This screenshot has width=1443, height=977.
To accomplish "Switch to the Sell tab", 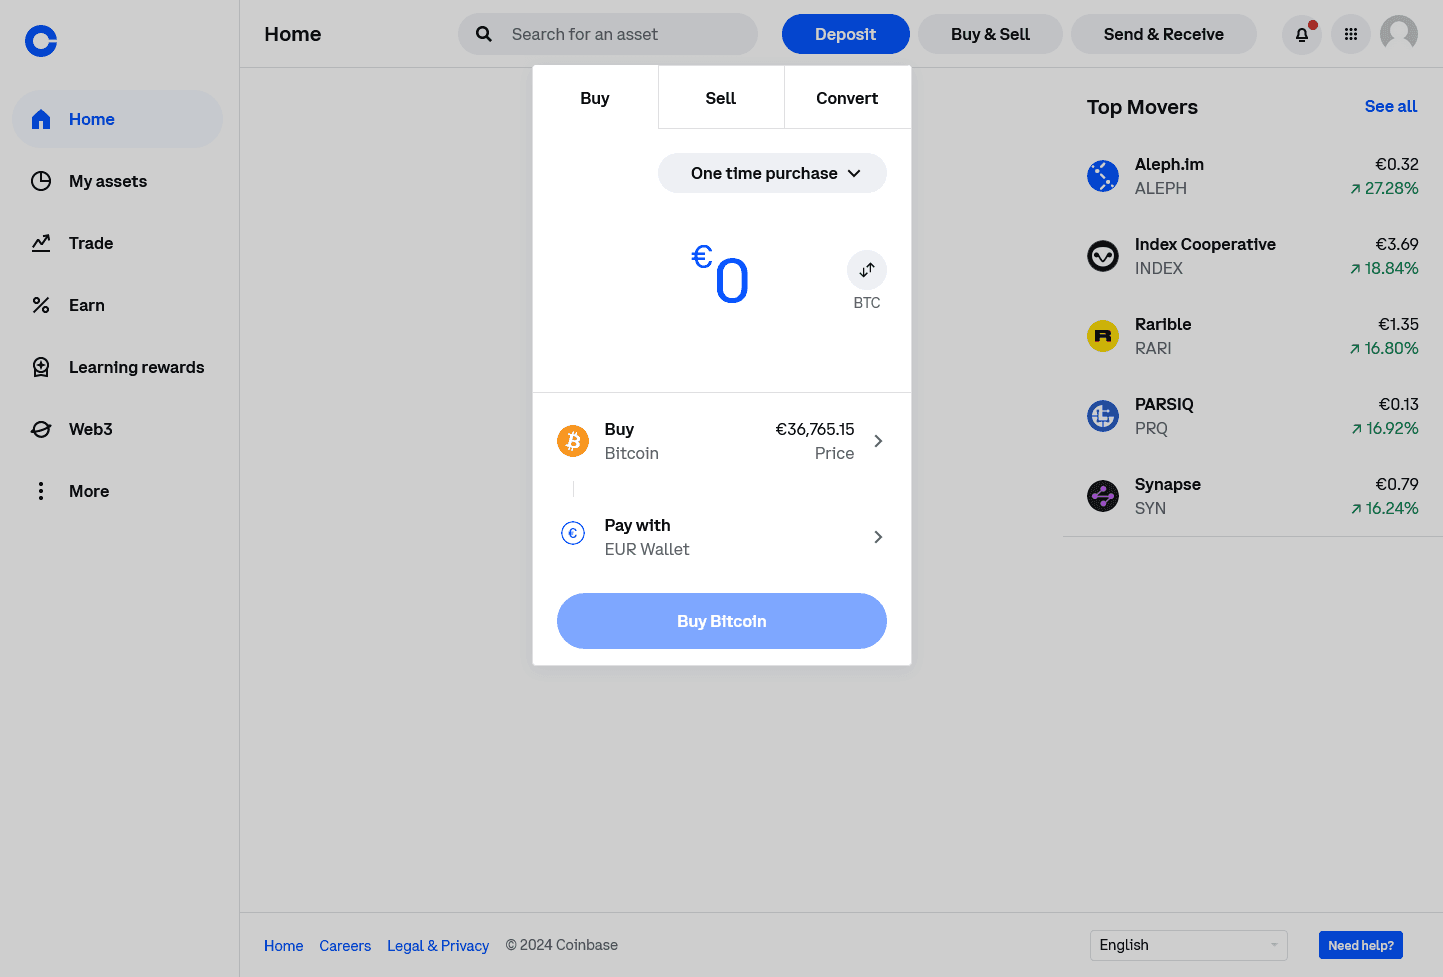I will [x=721, y=98].
